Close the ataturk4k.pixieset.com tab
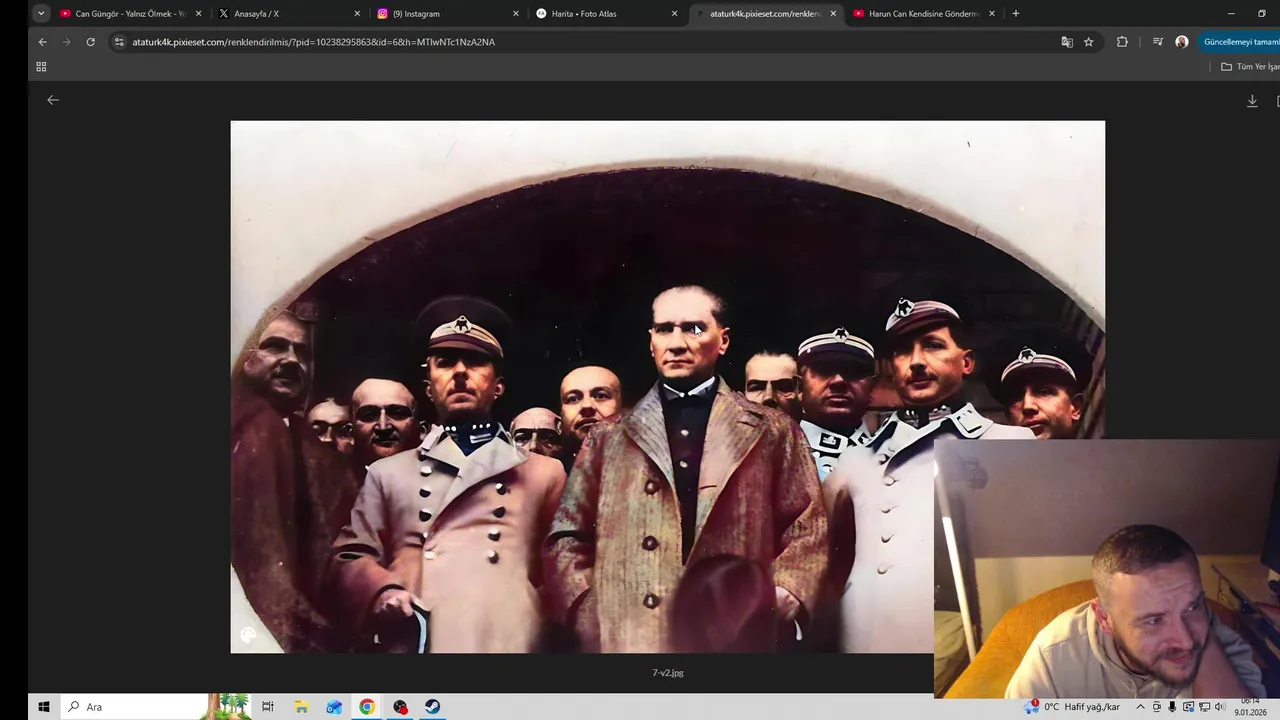Viewport: 1280px width, 720px height. click(x=833, y=14)
